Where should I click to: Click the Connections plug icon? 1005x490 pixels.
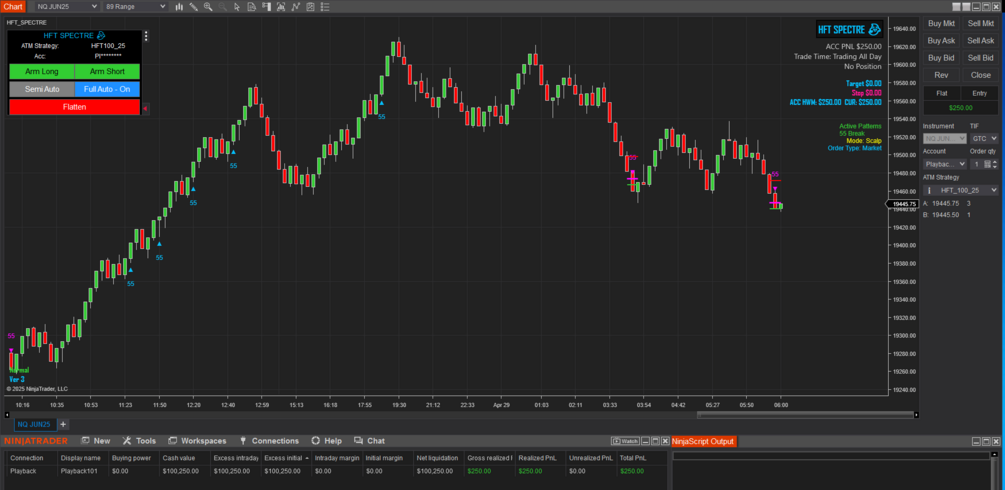tap(243, 441)
